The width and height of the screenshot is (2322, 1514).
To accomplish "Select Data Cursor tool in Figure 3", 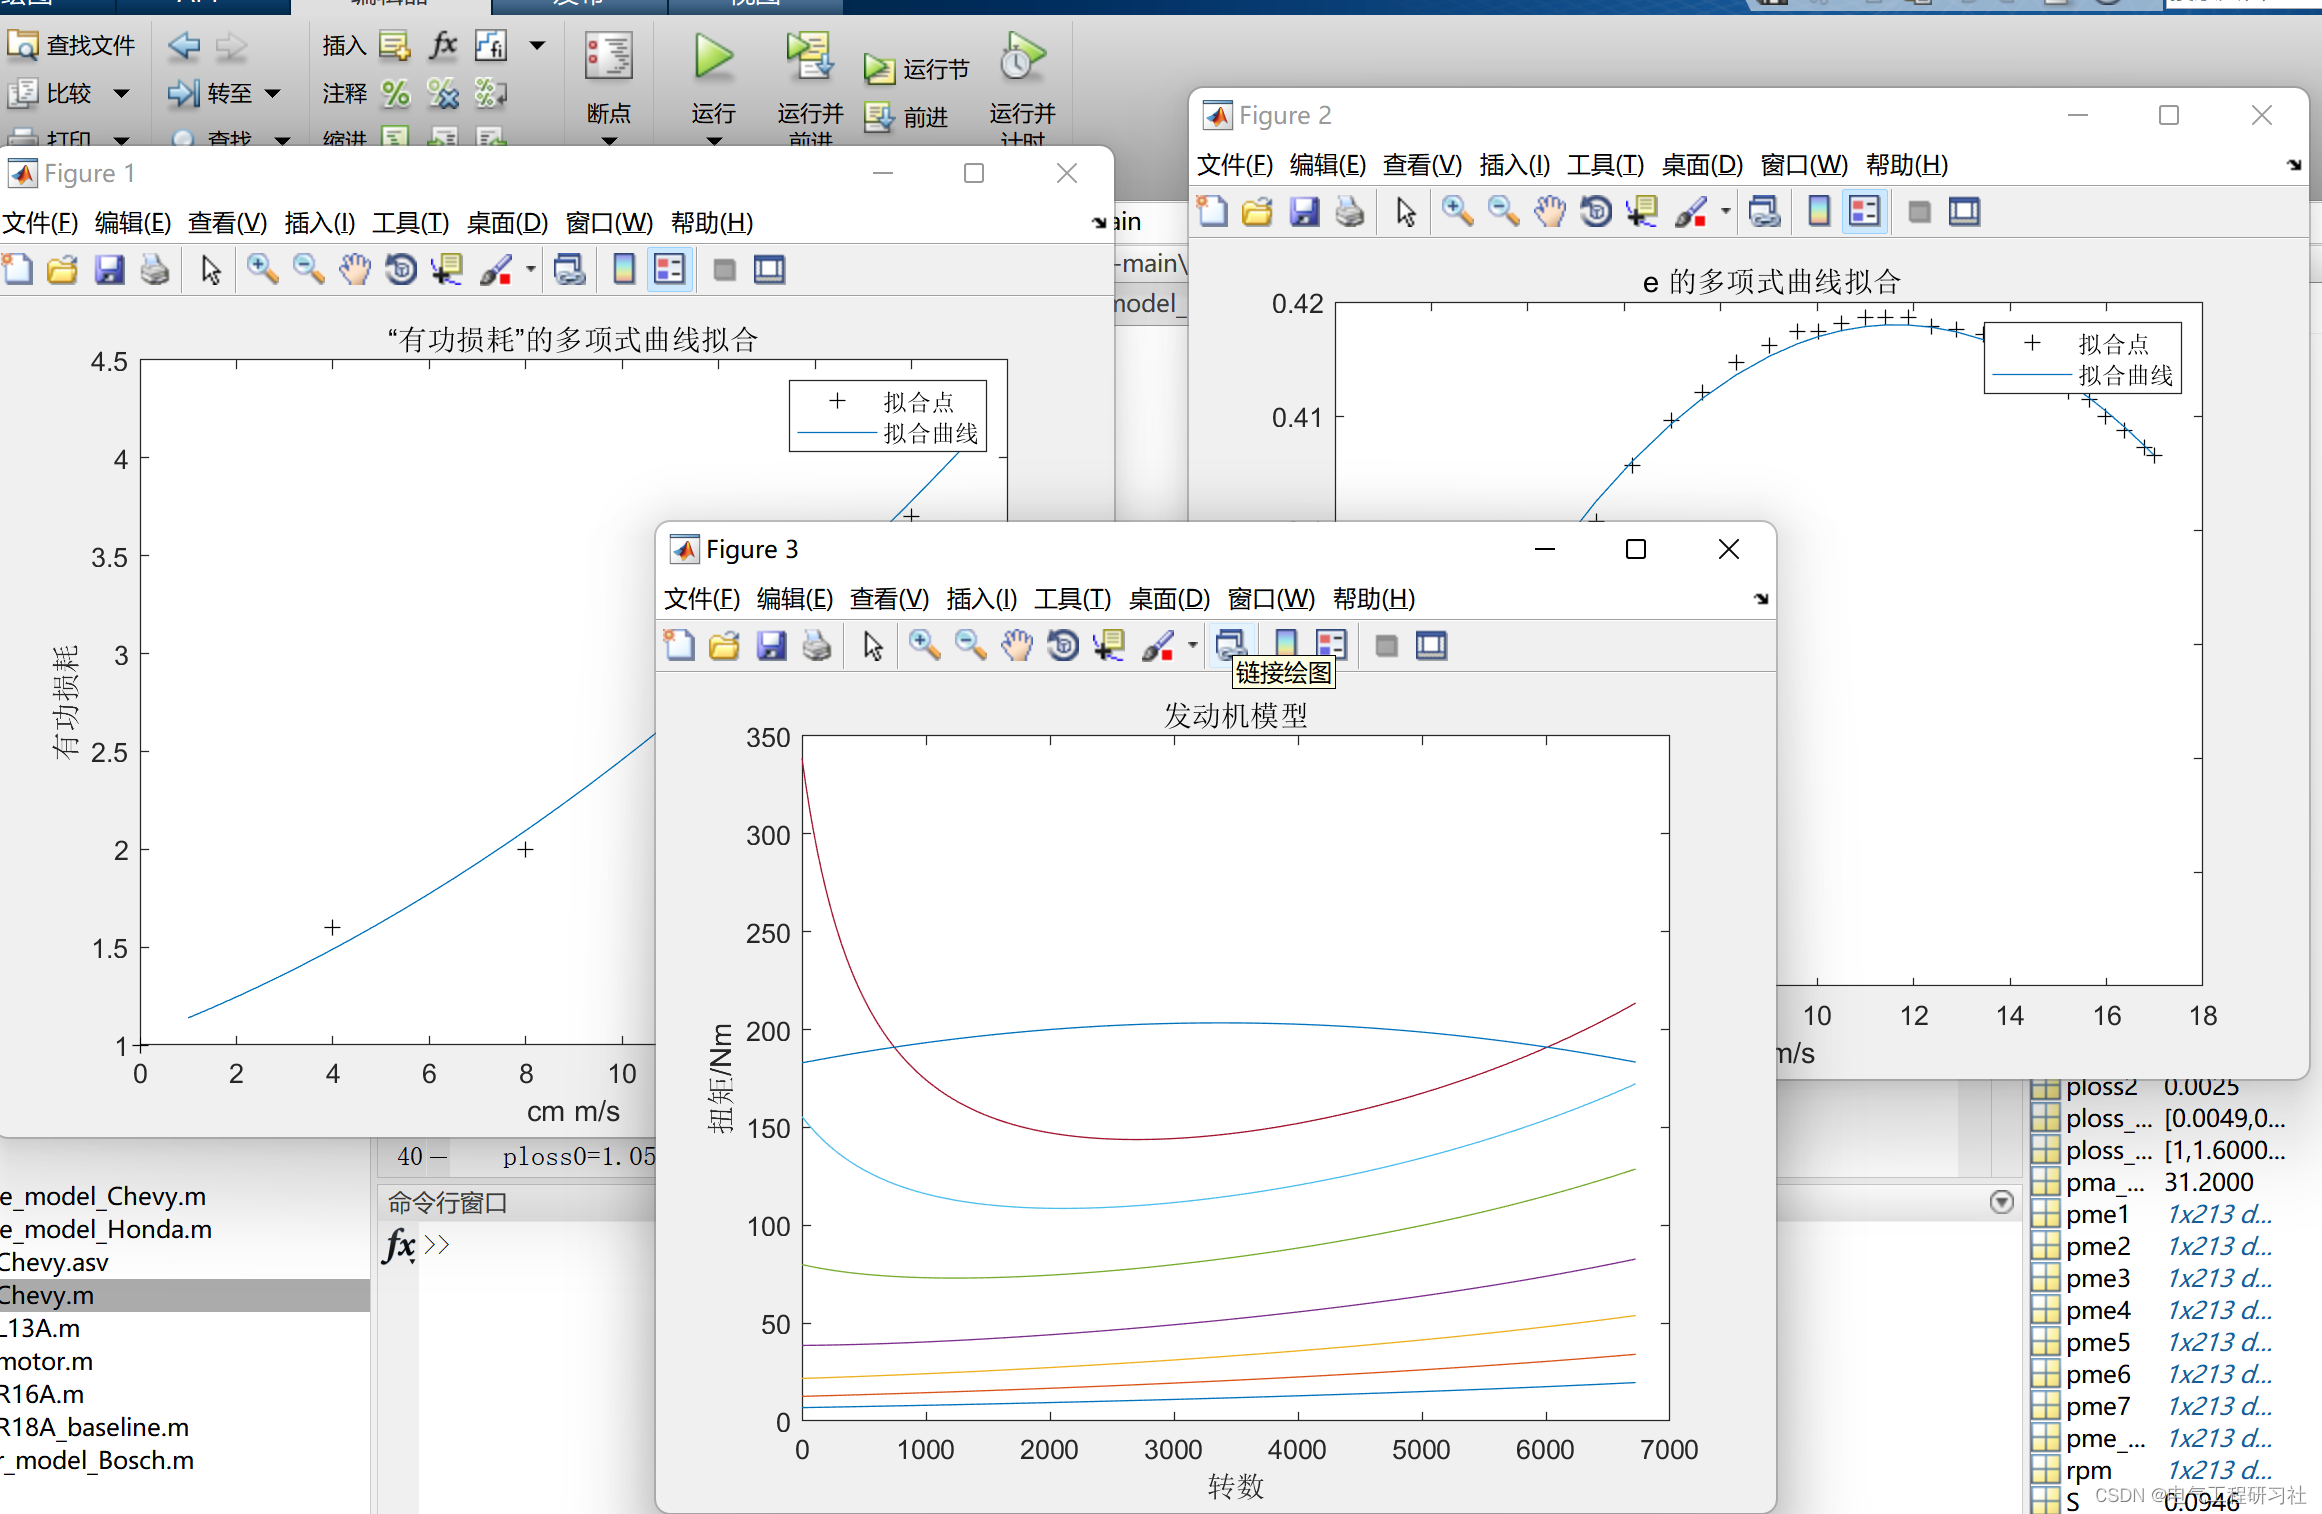I will pos(1108,646).
